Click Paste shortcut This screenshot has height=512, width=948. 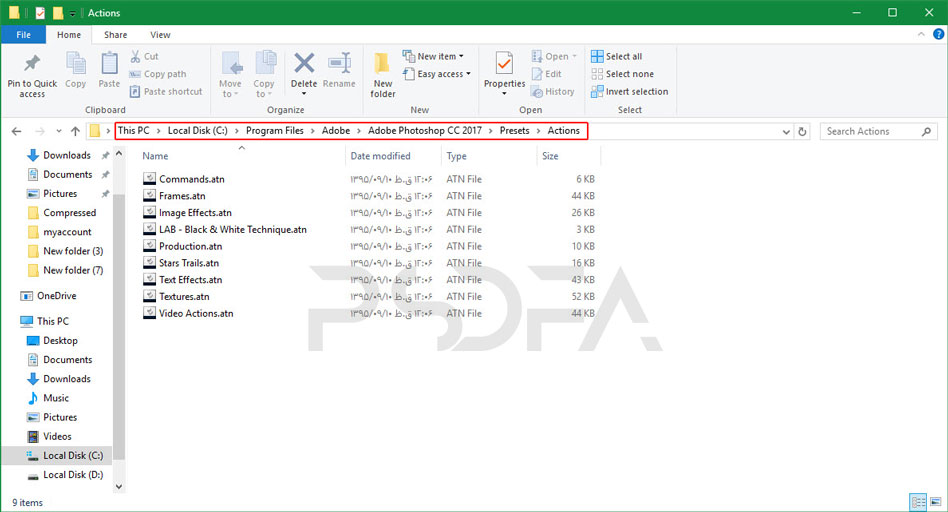[x=166, y=91]
